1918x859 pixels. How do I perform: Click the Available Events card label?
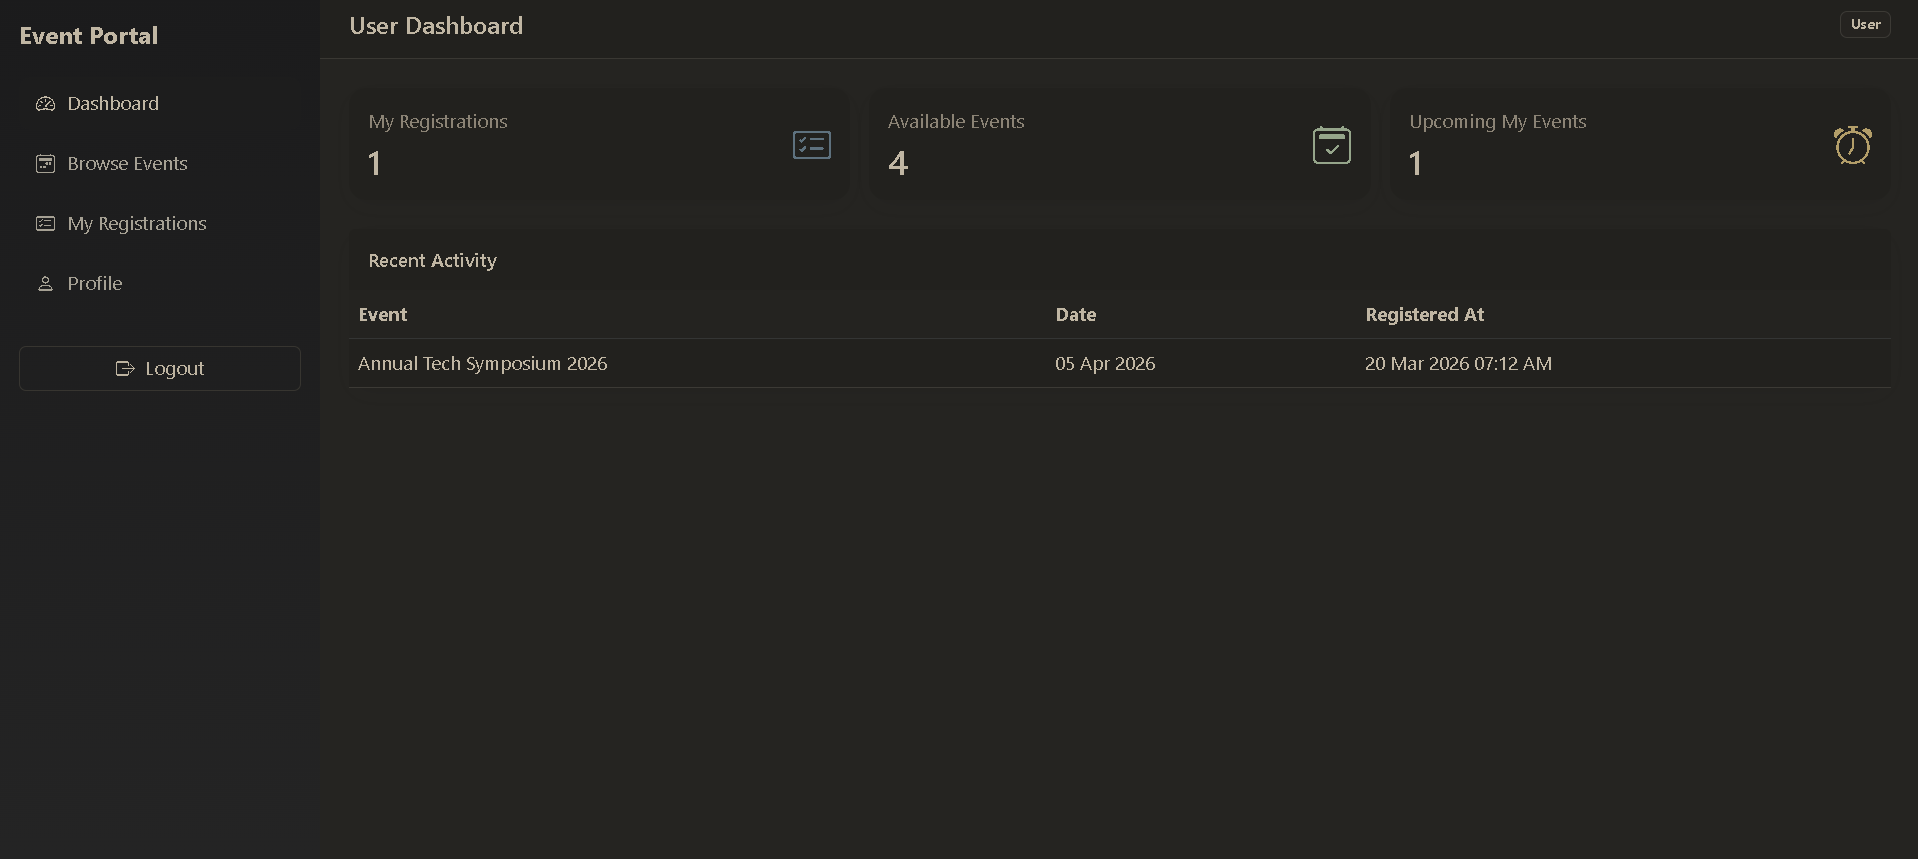tap(956, 122)
